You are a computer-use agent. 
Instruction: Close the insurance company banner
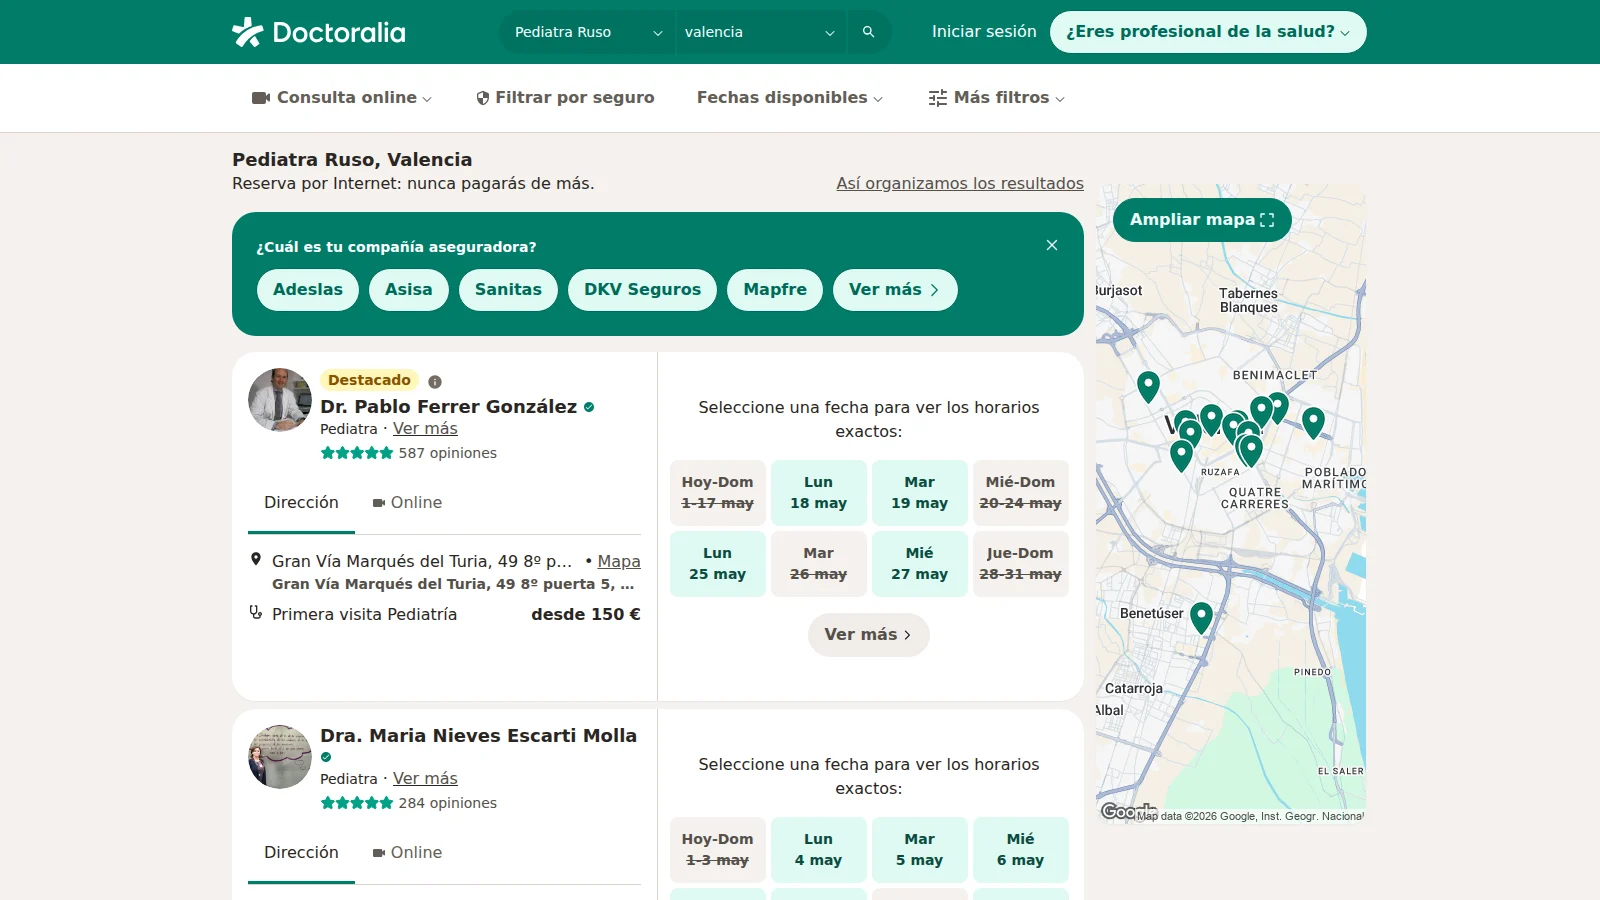1052,245
